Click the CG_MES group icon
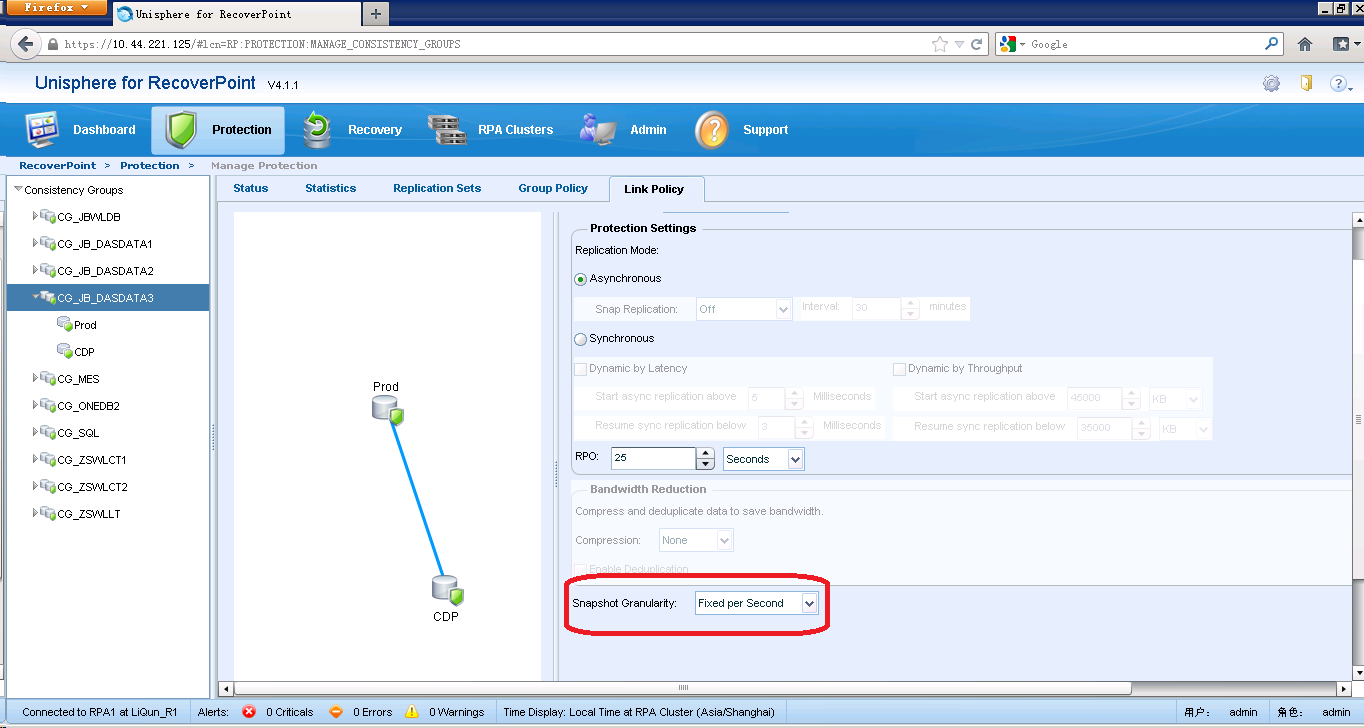Image resolution: width=1364 pixels, height=728 pixels. click(x=48, y=379)
